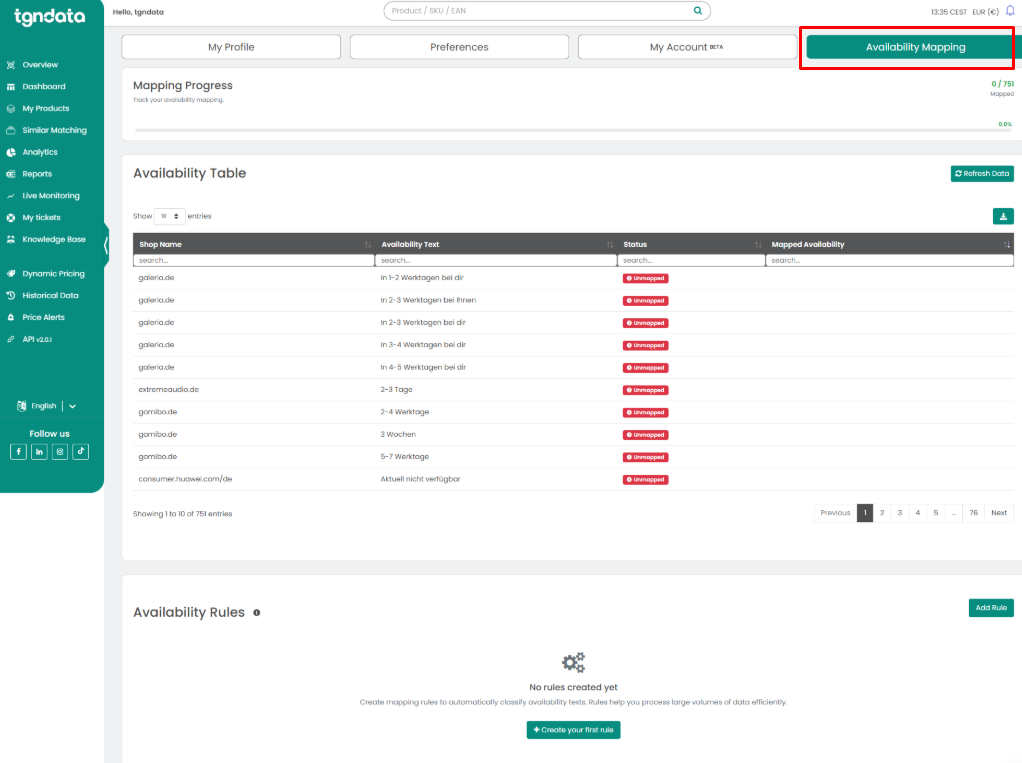Open the TikTok social link
Viewport: 1022px width, 763px height.
click(x=81, y=452)
